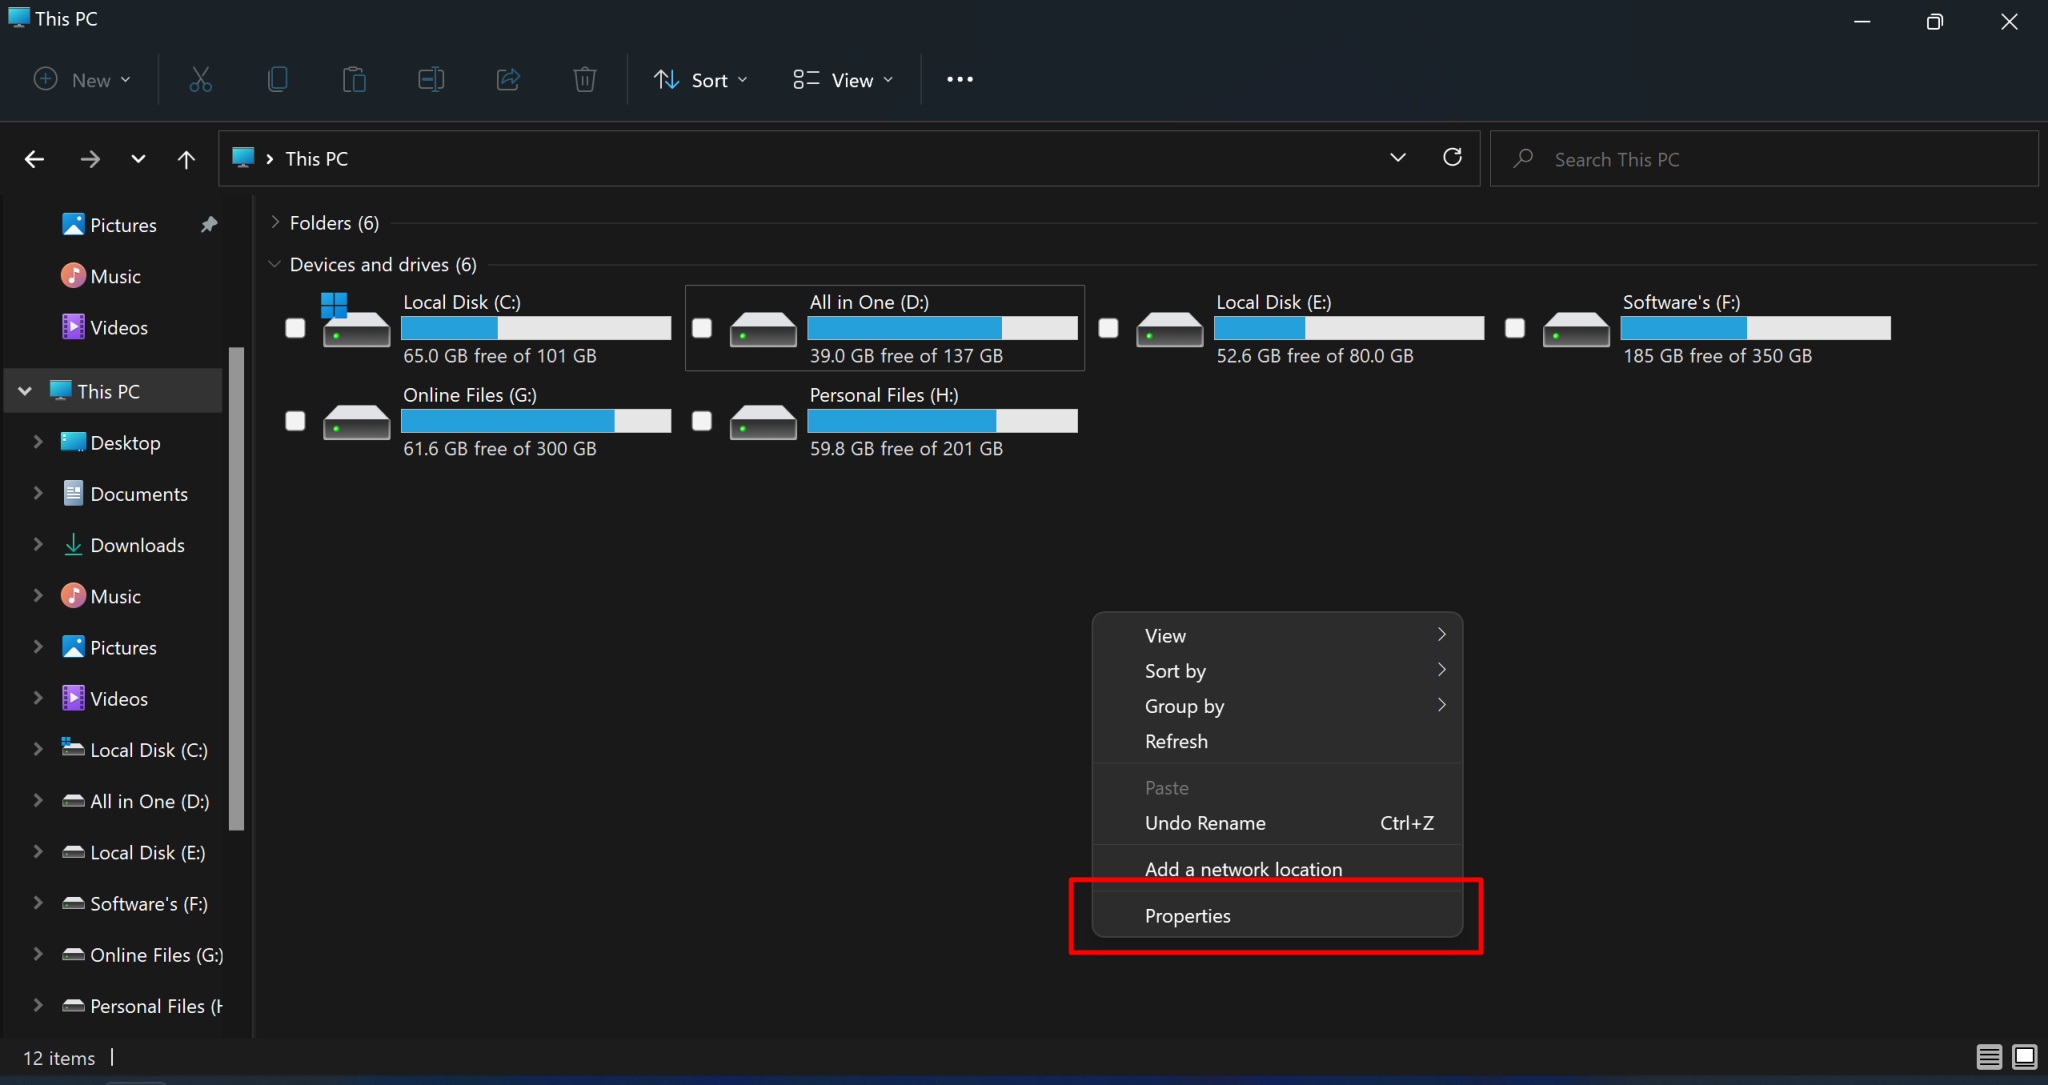This screenshot has width=2048, height=1085.
Task: Expand Local Disk (C:) in the sidebar tree
Action: [37, 749]
